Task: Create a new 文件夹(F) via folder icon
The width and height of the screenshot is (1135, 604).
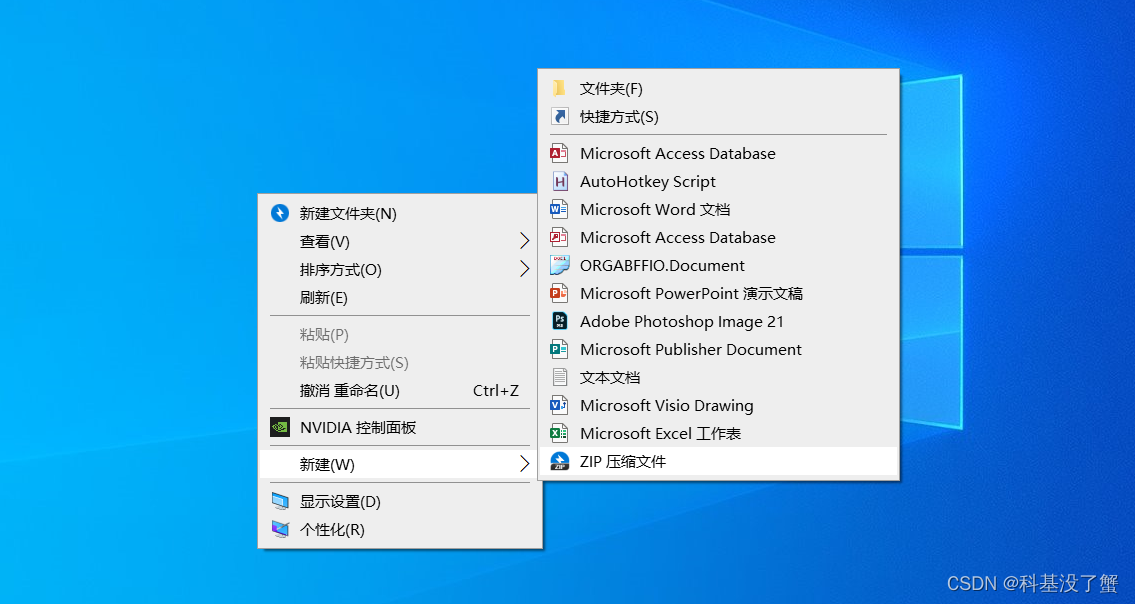Action: point(559,88)
